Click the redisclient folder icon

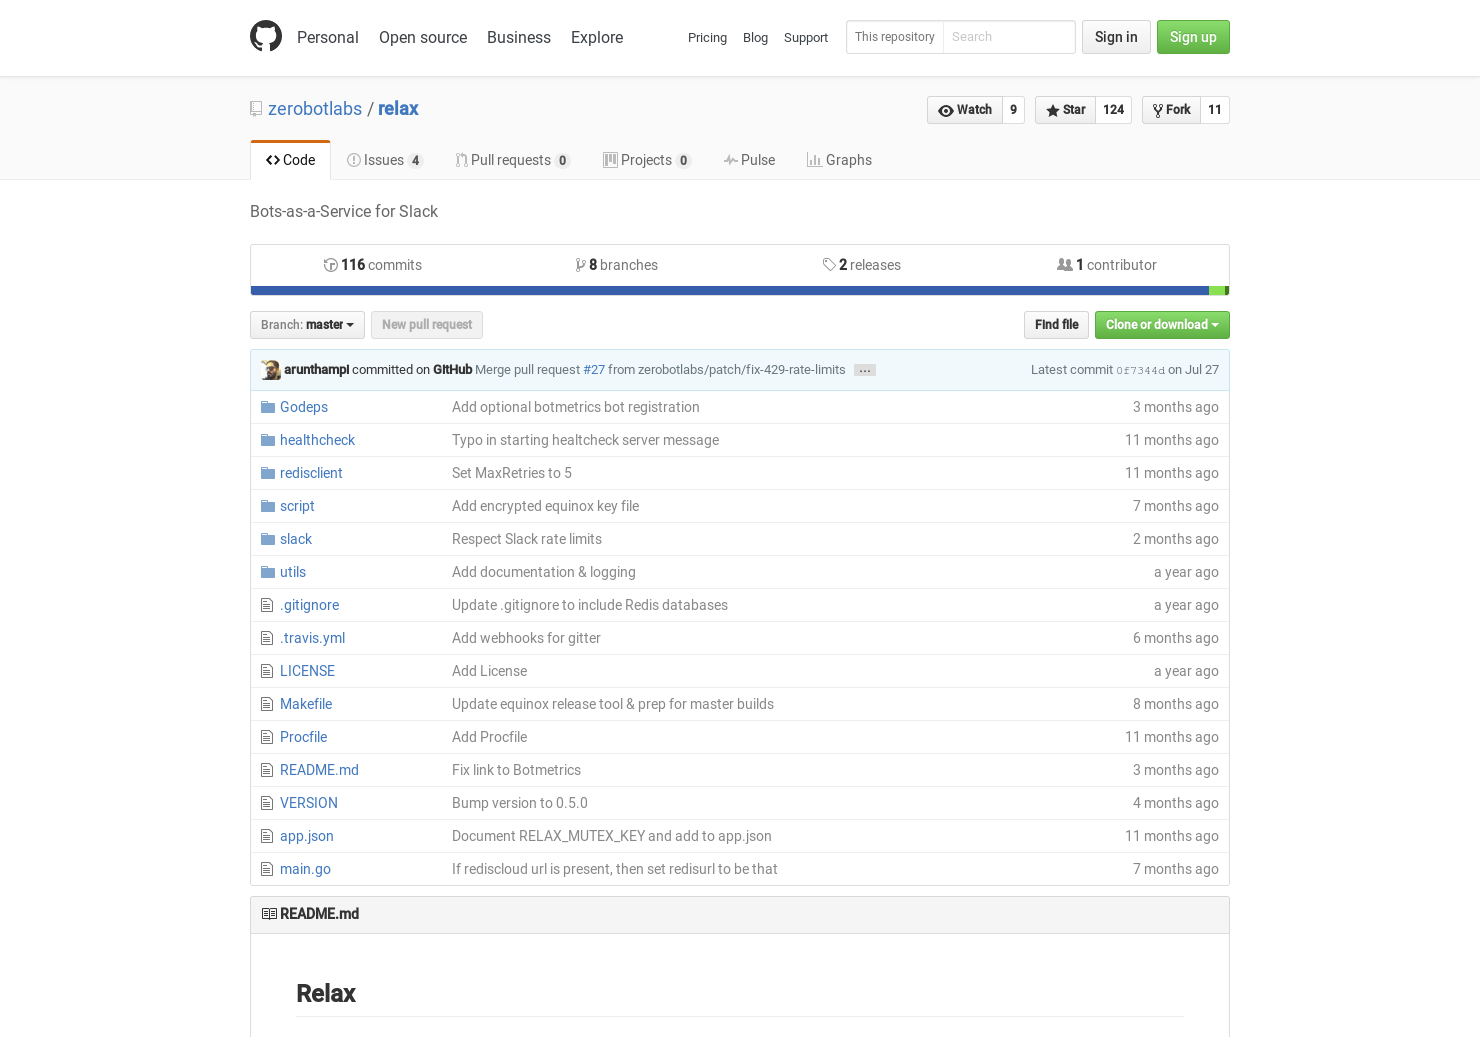point(268,473)
